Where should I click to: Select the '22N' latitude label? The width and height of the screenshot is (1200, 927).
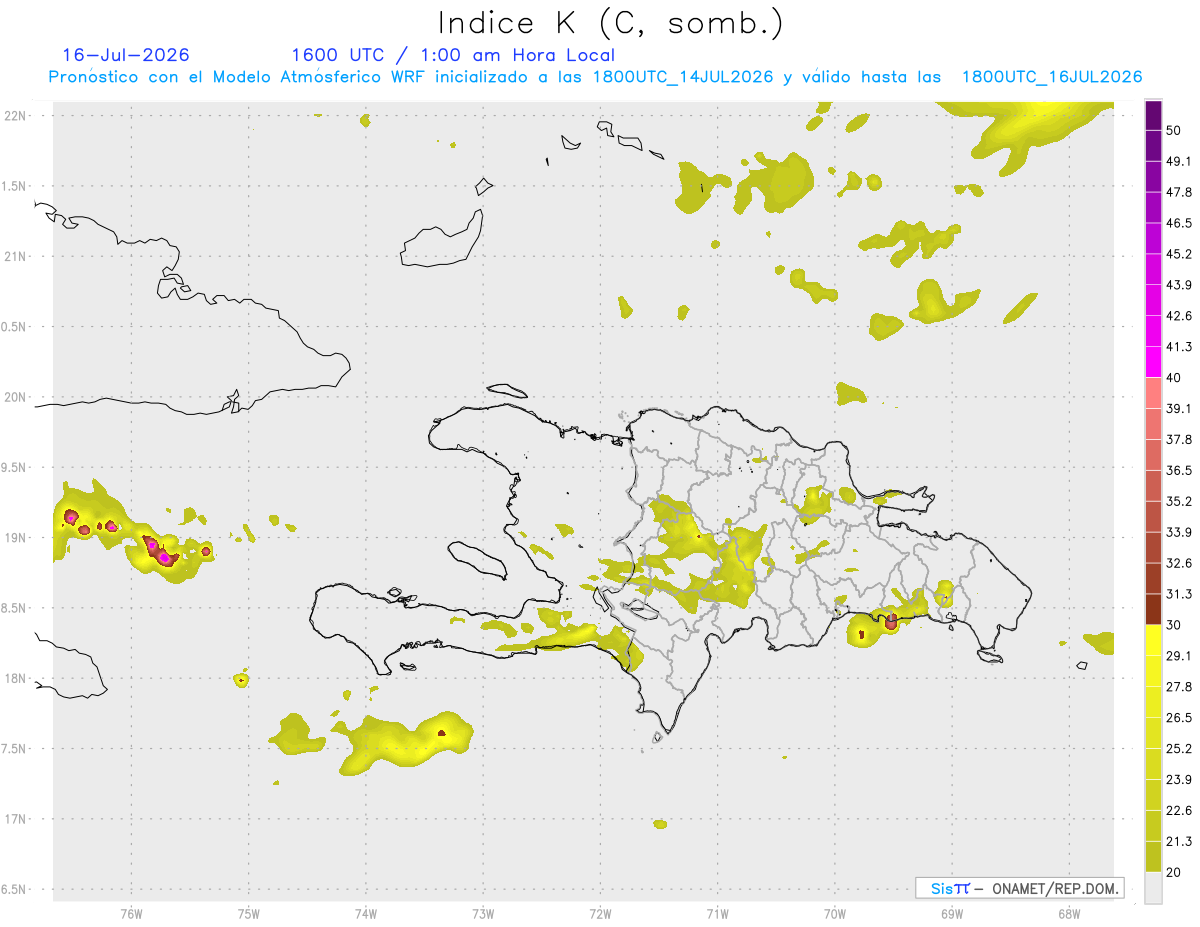16,116
